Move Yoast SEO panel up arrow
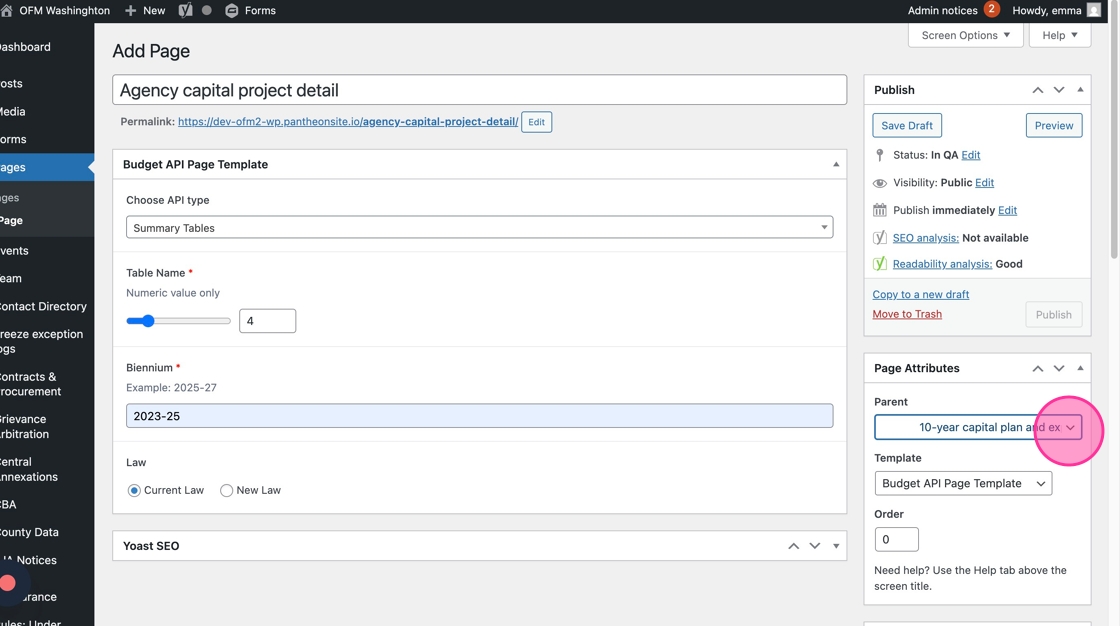This screenshot has height=626, width=1120. click(793, 546)
